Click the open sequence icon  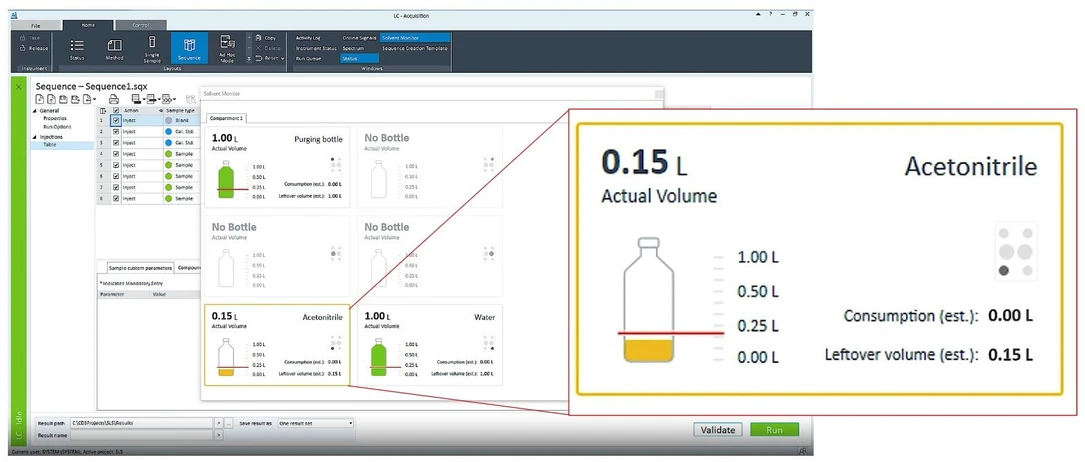click(x=51, y=100)
